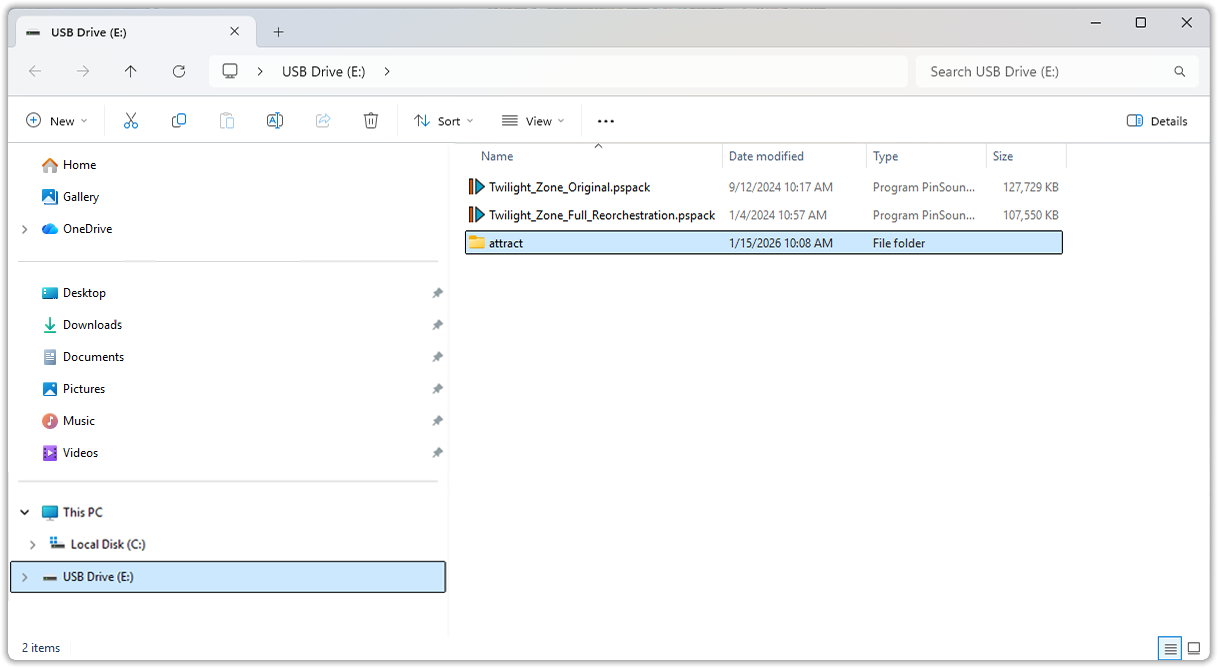Switch to details list view in status bar
The height and width of the screenshot is (668, 1218).
(1170, 648)
